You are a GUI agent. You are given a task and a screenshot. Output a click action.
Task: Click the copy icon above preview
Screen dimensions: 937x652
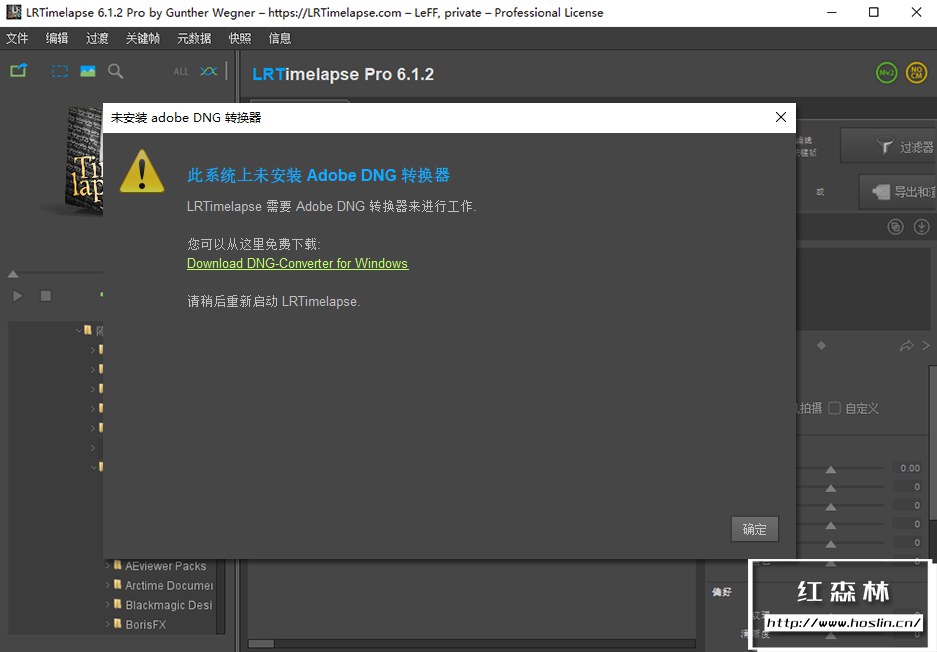pos(895,226)
